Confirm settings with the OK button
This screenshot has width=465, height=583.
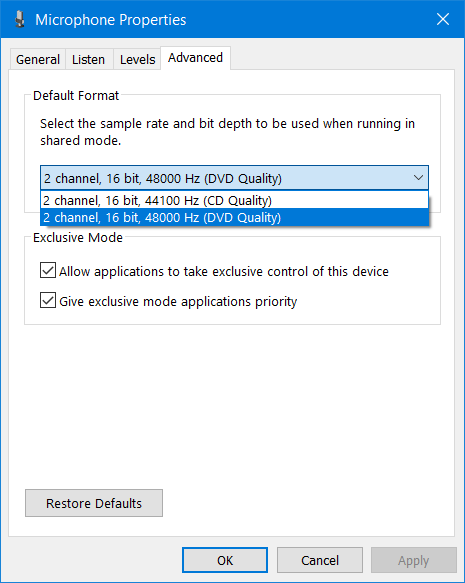click(x=225, y=560)
